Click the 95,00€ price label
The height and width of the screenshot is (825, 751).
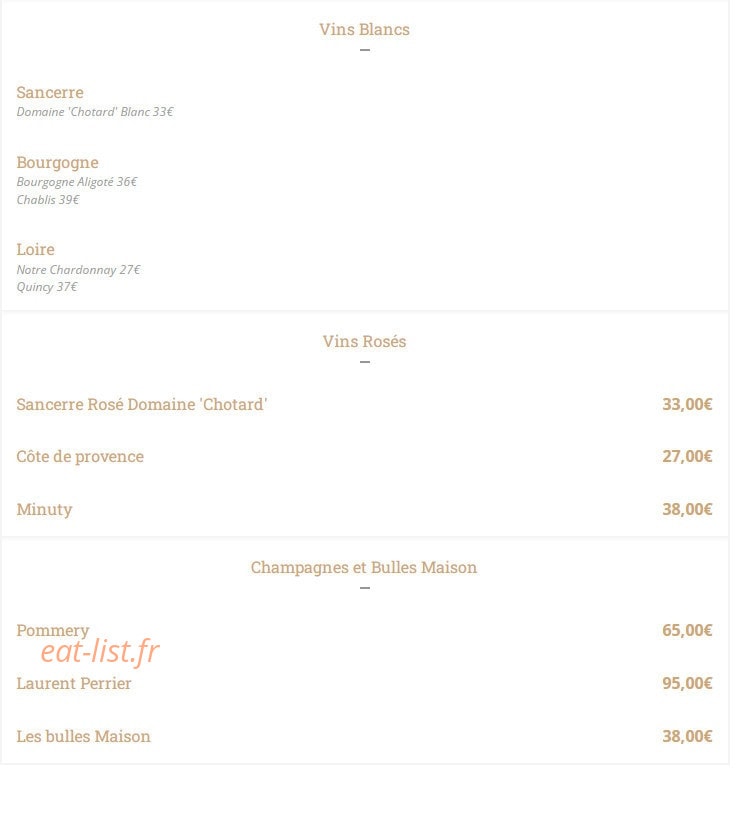(687, 683)
